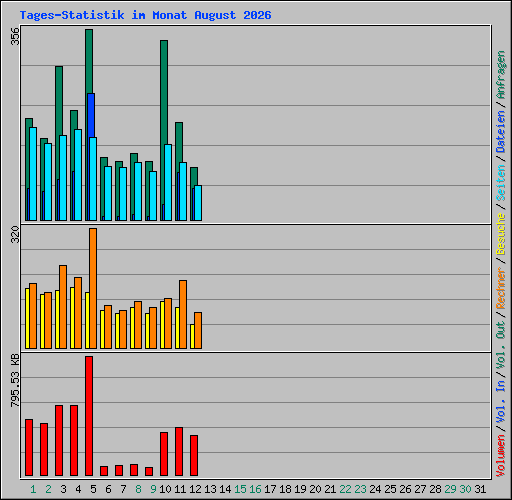Click the green weekend day 15 label
This screenshot has width=512, height=500.
[x=240, y=489]
